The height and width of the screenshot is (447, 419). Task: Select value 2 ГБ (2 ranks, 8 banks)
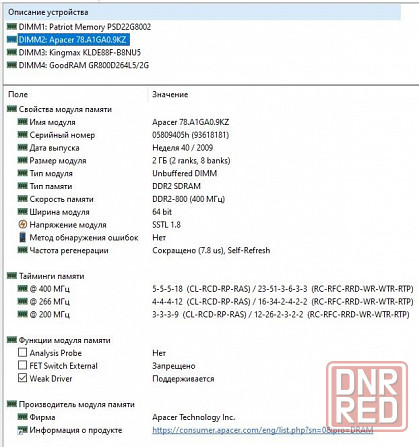(191, 161)
